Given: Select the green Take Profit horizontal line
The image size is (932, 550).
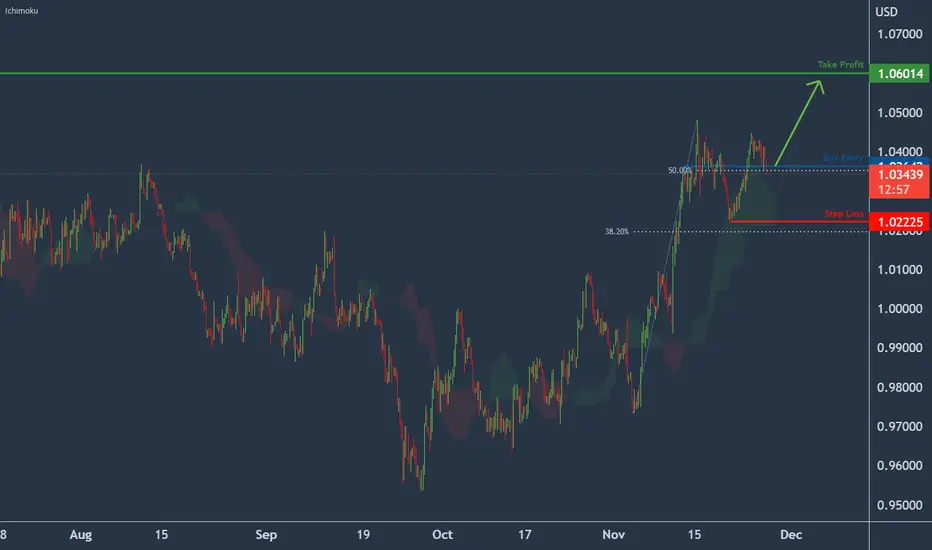Looking at the screenshot, I should tap(434, 73).
